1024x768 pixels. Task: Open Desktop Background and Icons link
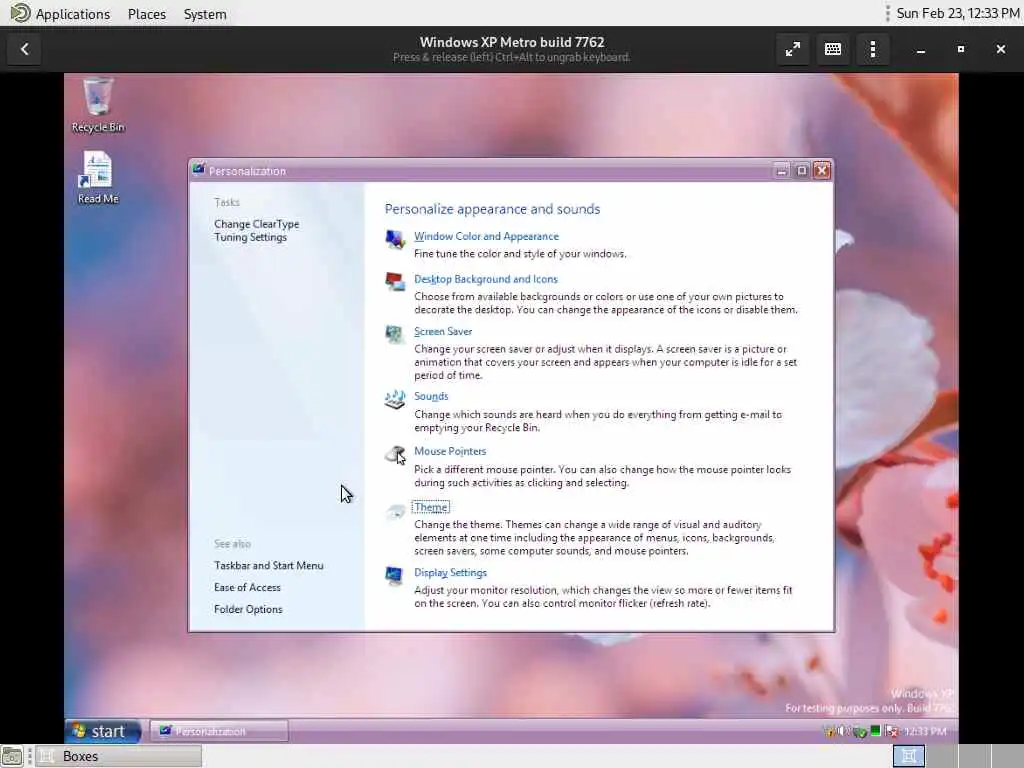(x=485, y=279)
